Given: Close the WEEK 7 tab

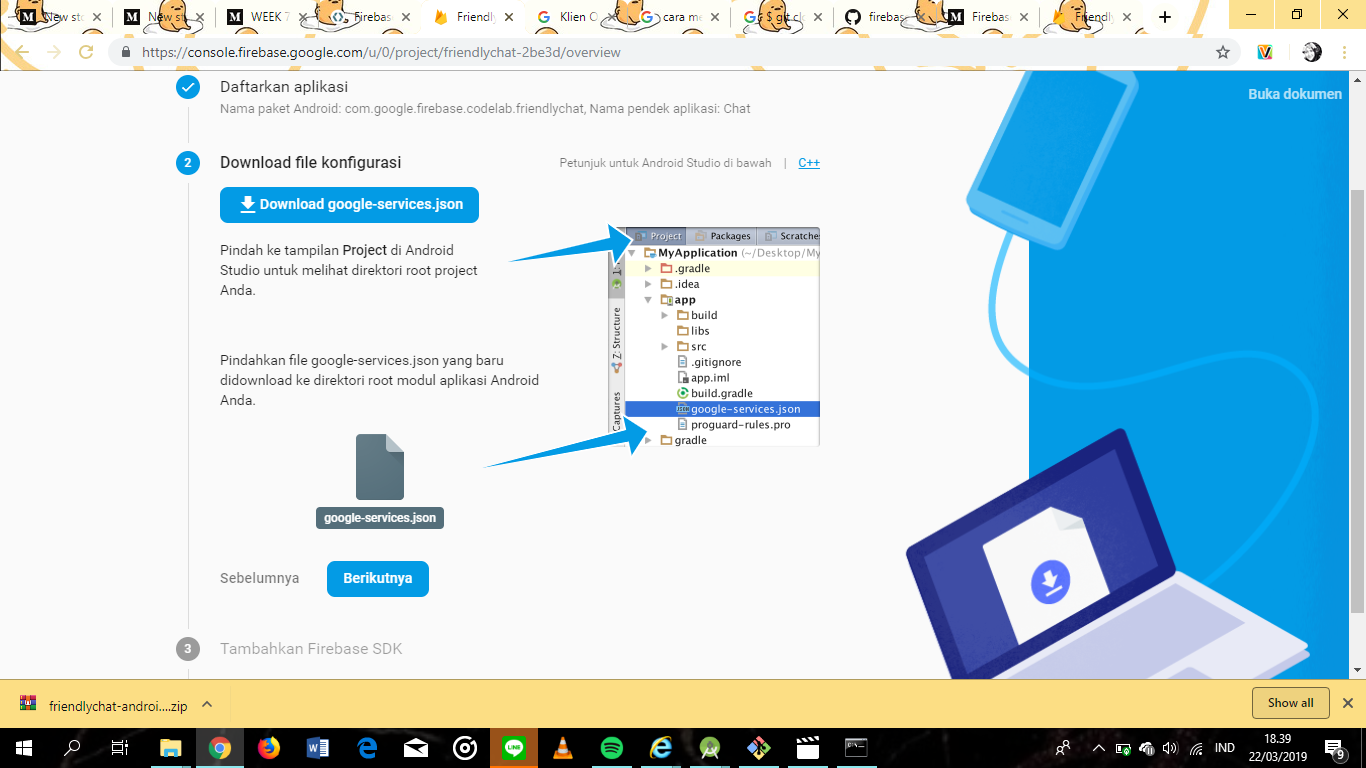Looking at the screenshot, I should tap(303, 17).
